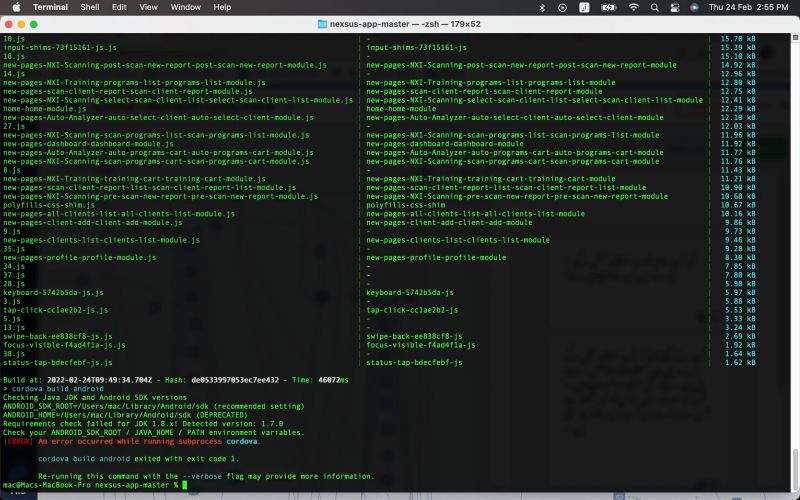
Task: Click status-tap-bdecfebf-js.js file name
Action: click(58, 363)
